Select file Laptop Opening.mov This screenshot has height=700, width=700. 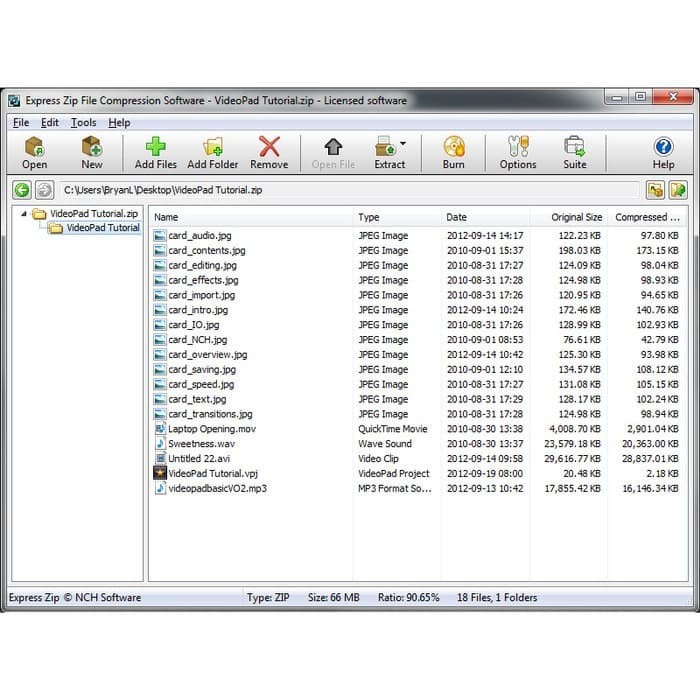pos(212,429)
